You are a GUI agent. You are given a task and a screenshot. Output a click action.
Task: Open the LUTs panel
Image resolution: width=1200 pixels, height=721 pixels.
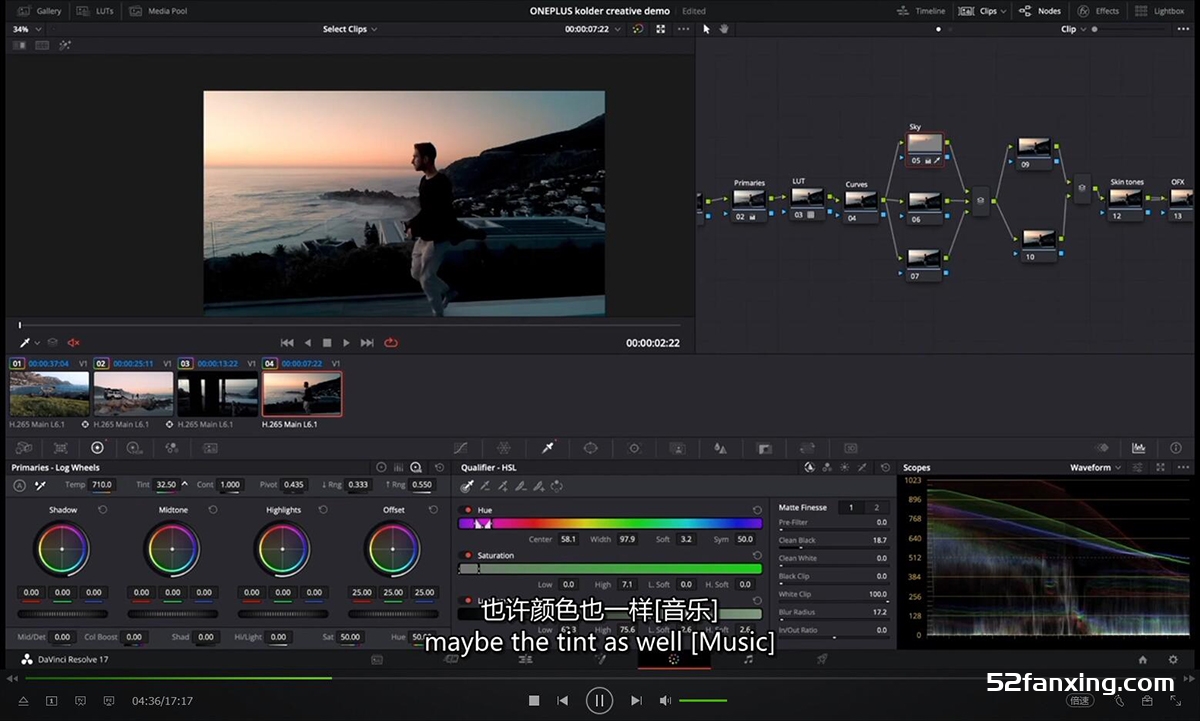coord(96,11)
